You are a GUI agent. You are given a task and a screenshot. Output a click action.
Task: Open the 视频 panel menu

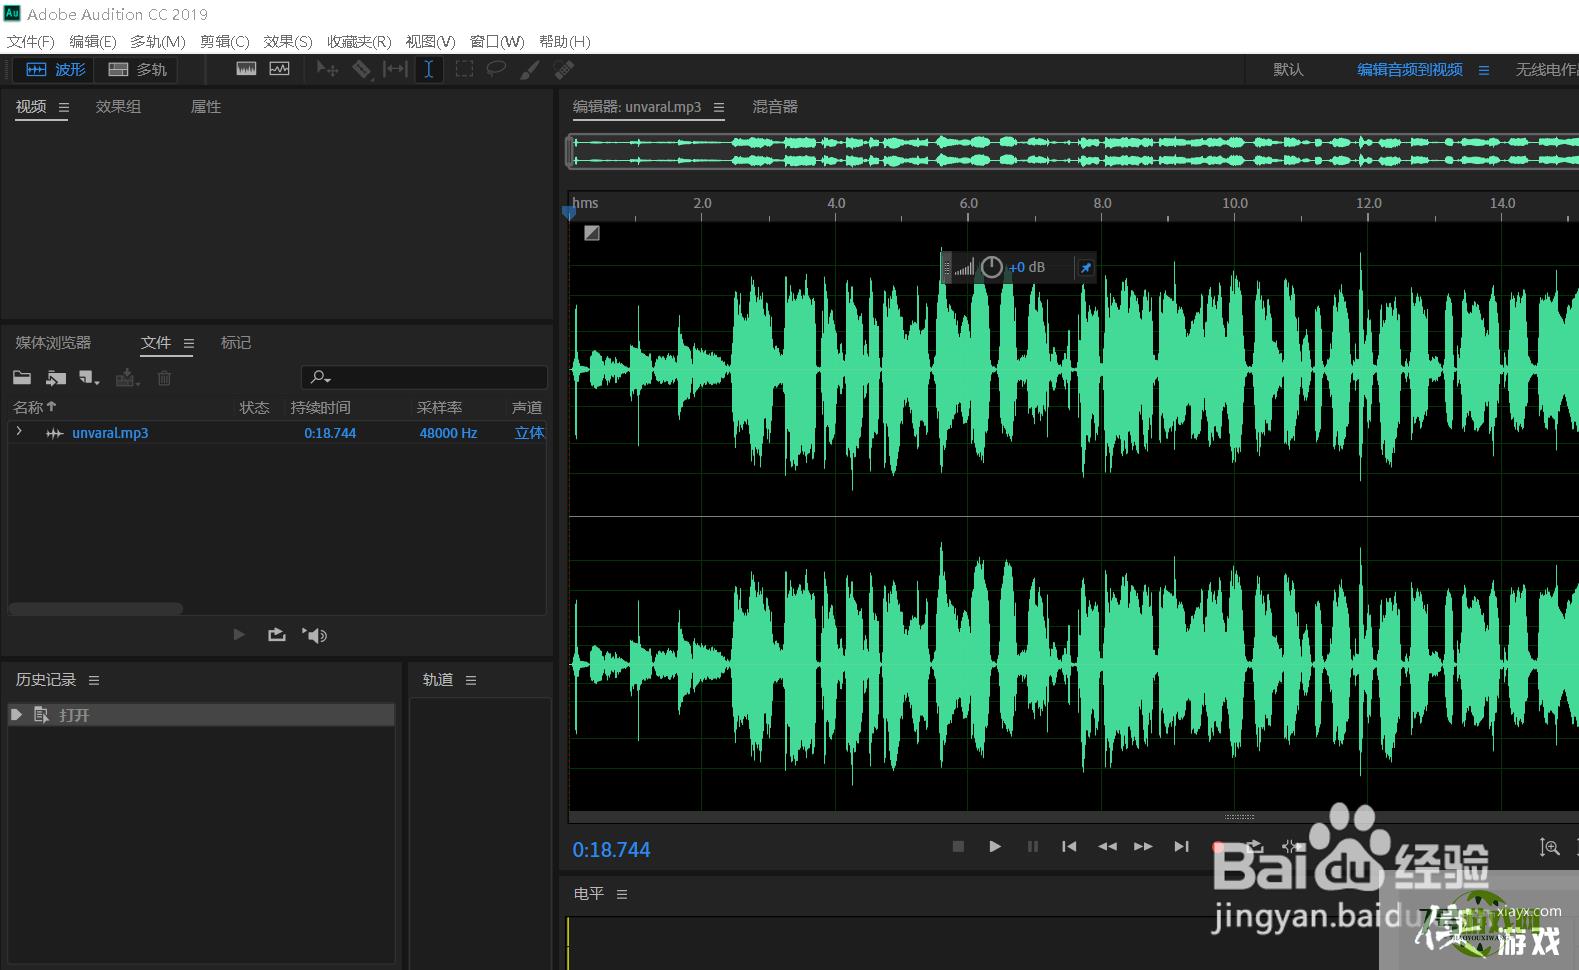tap(64, 107)
